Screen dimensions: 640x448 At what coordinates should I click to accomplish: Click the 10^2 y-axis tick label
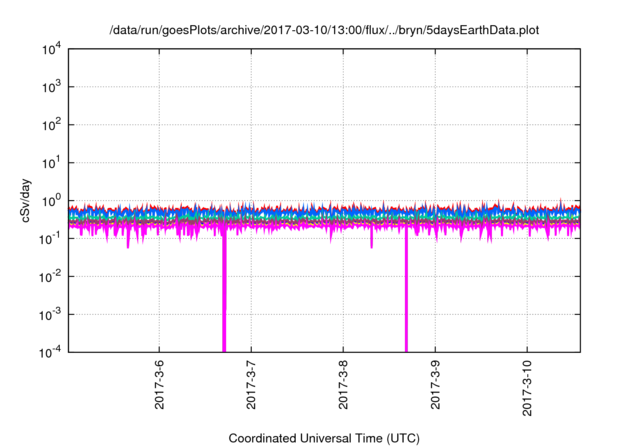coord(51,125)
